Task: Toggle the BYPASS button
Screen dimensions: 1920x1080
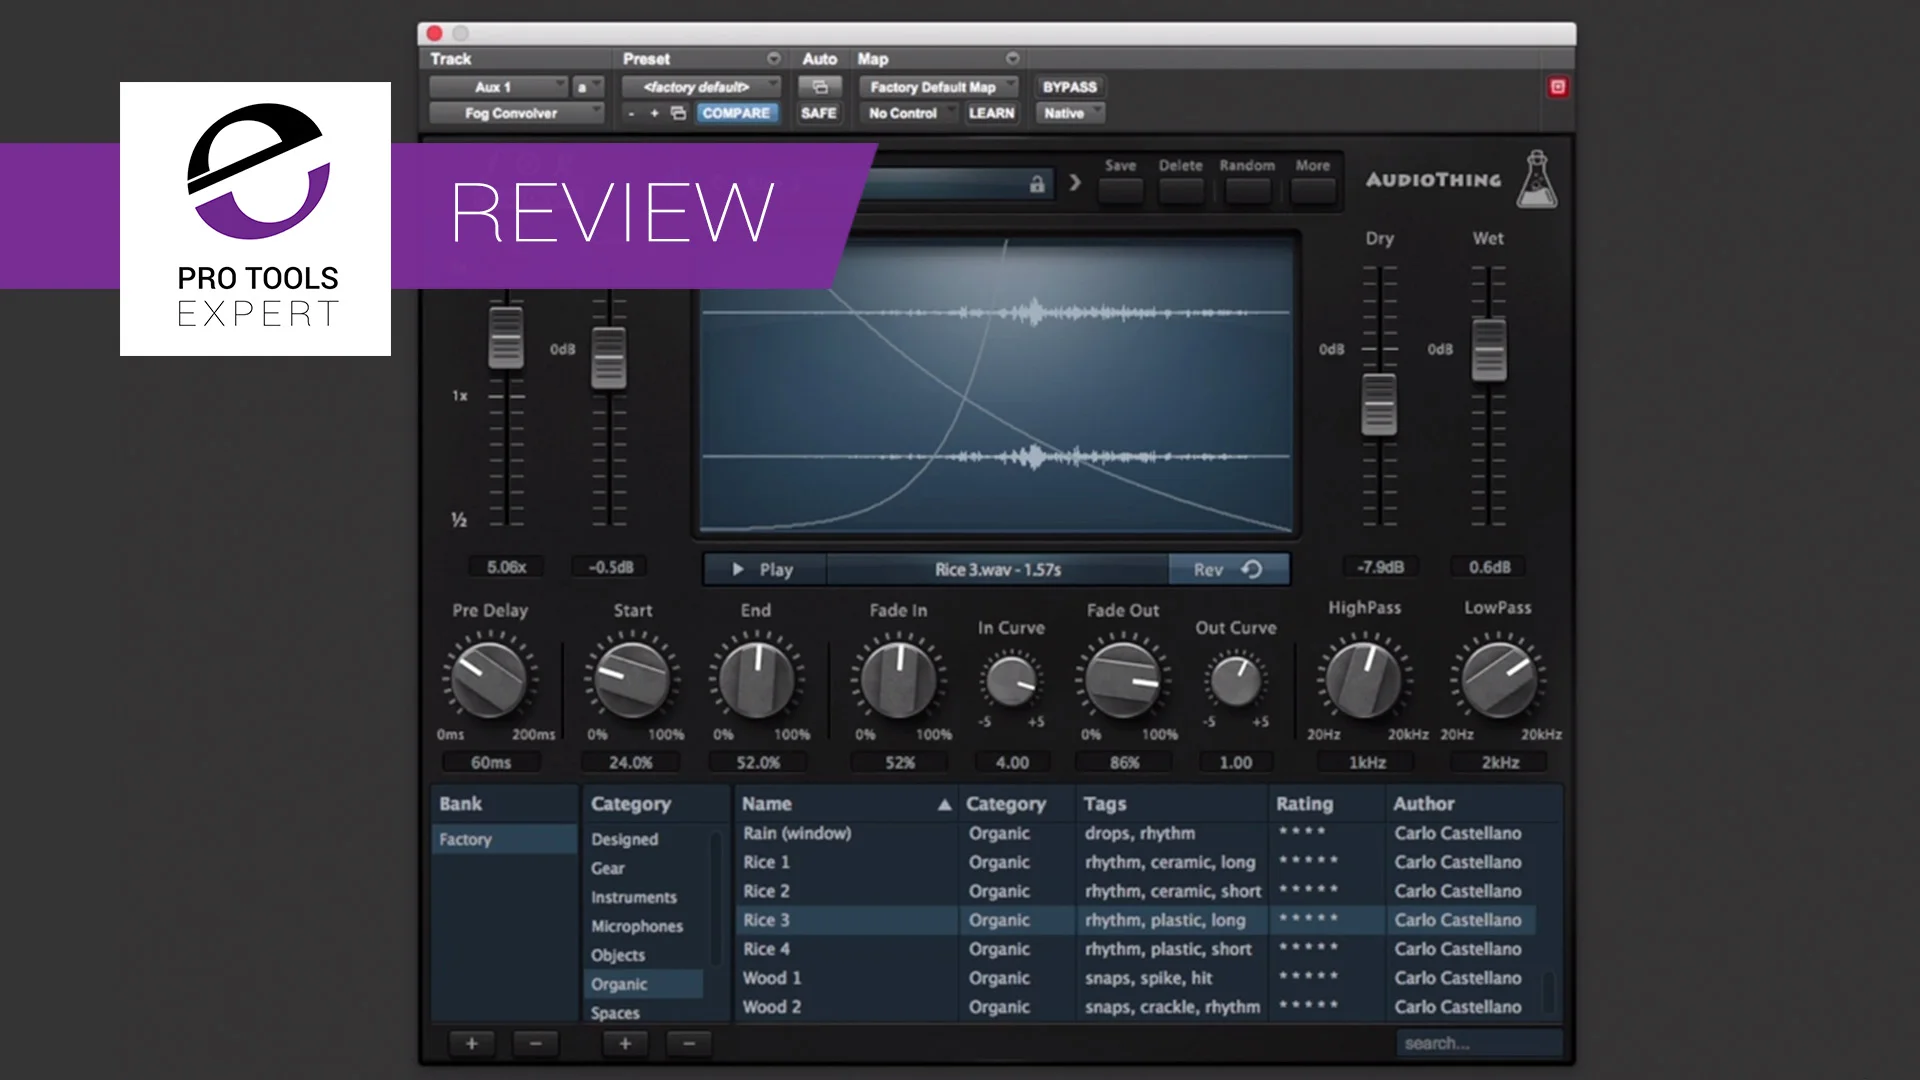Action: 1068,87
